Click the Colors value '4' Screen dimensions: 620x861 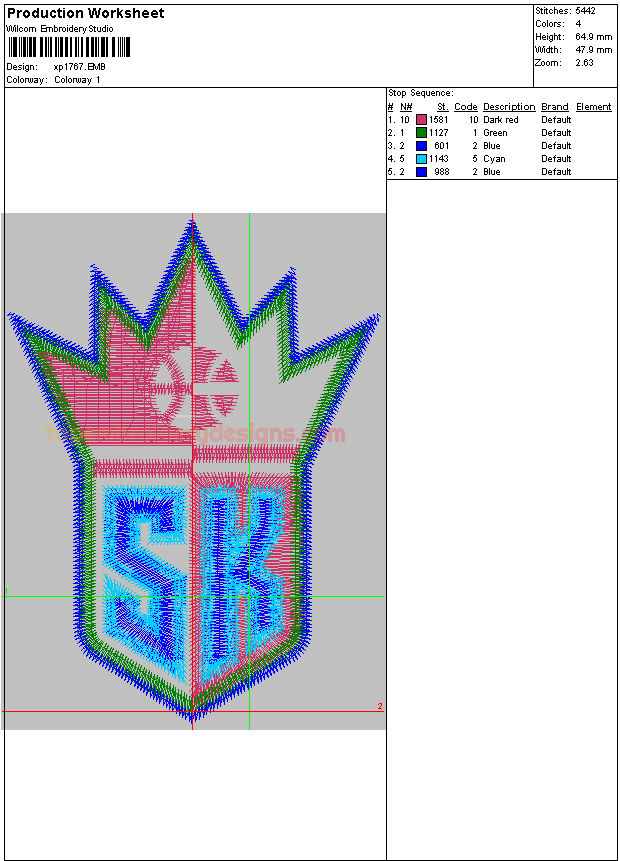tap(578, 24)
